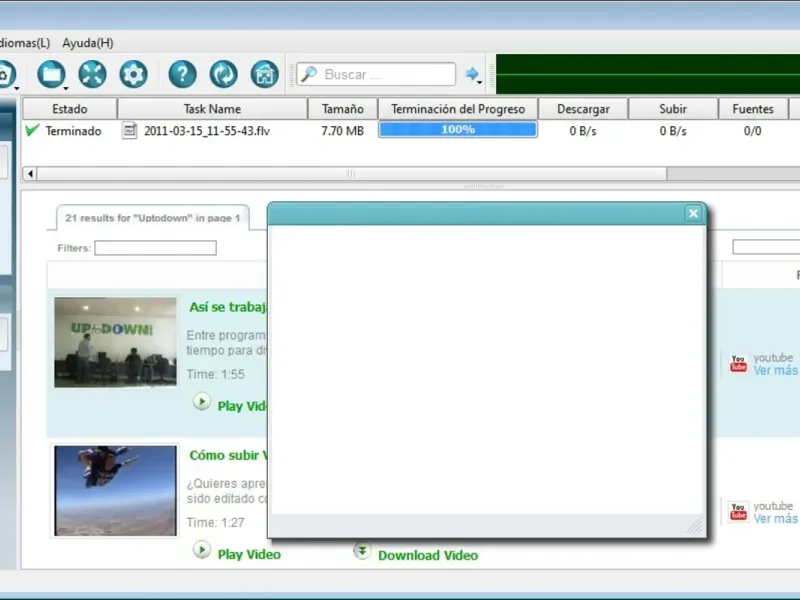Click Ver más for the second result
The image size is (800, 600).
pyautogui.click(x=776, y=518)
